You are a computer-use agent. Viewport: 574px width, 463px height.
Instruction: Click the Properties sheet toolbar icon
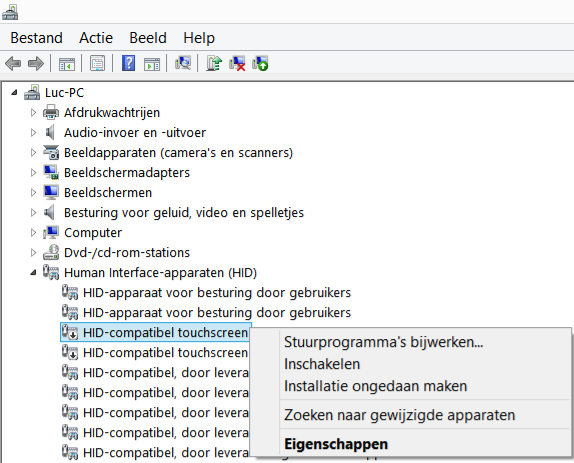coord(97,63)
